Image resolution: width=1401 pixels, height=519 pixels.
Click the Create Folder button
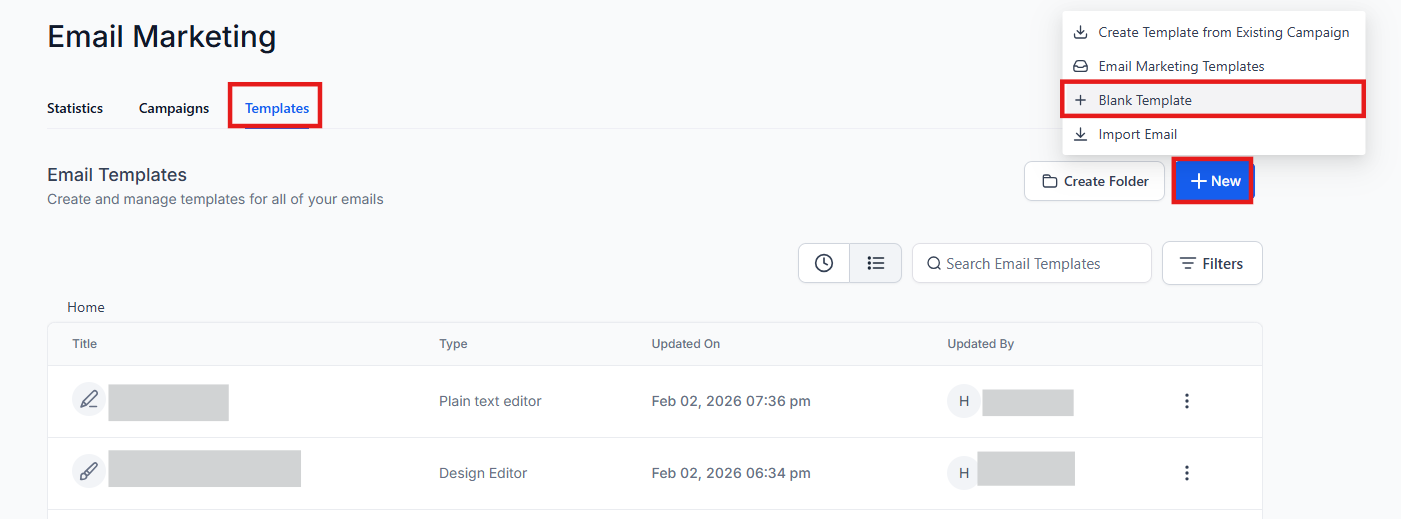click(1094, 181)
